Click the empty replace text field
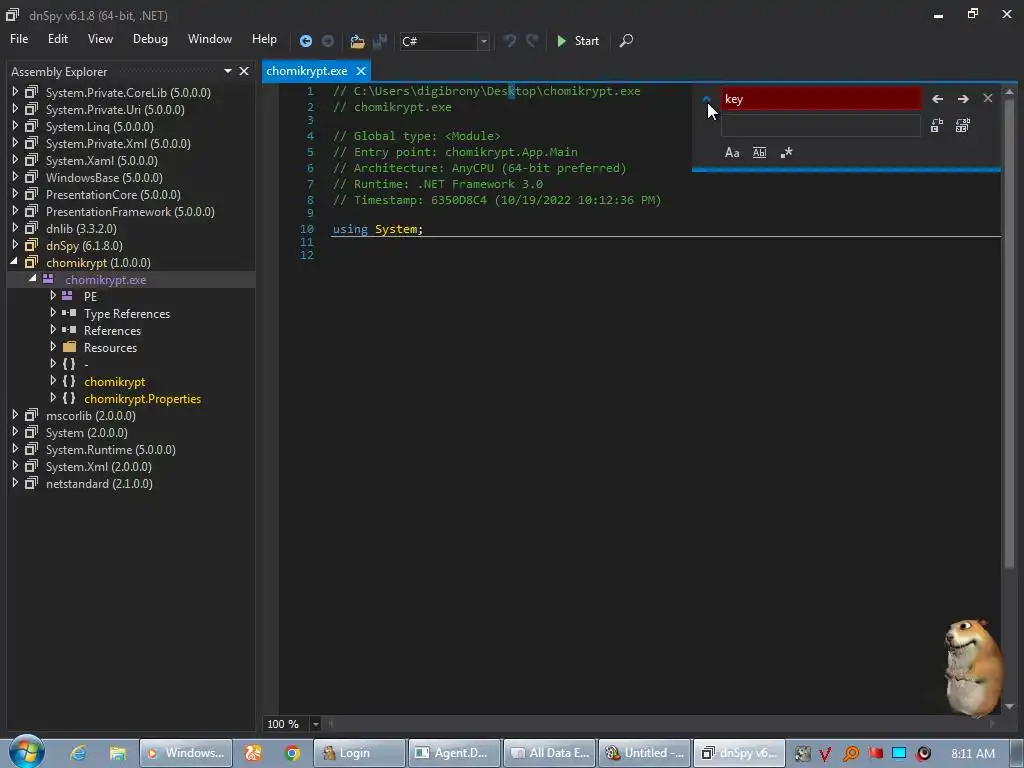The image size is (1024, 768). [821, 125]
